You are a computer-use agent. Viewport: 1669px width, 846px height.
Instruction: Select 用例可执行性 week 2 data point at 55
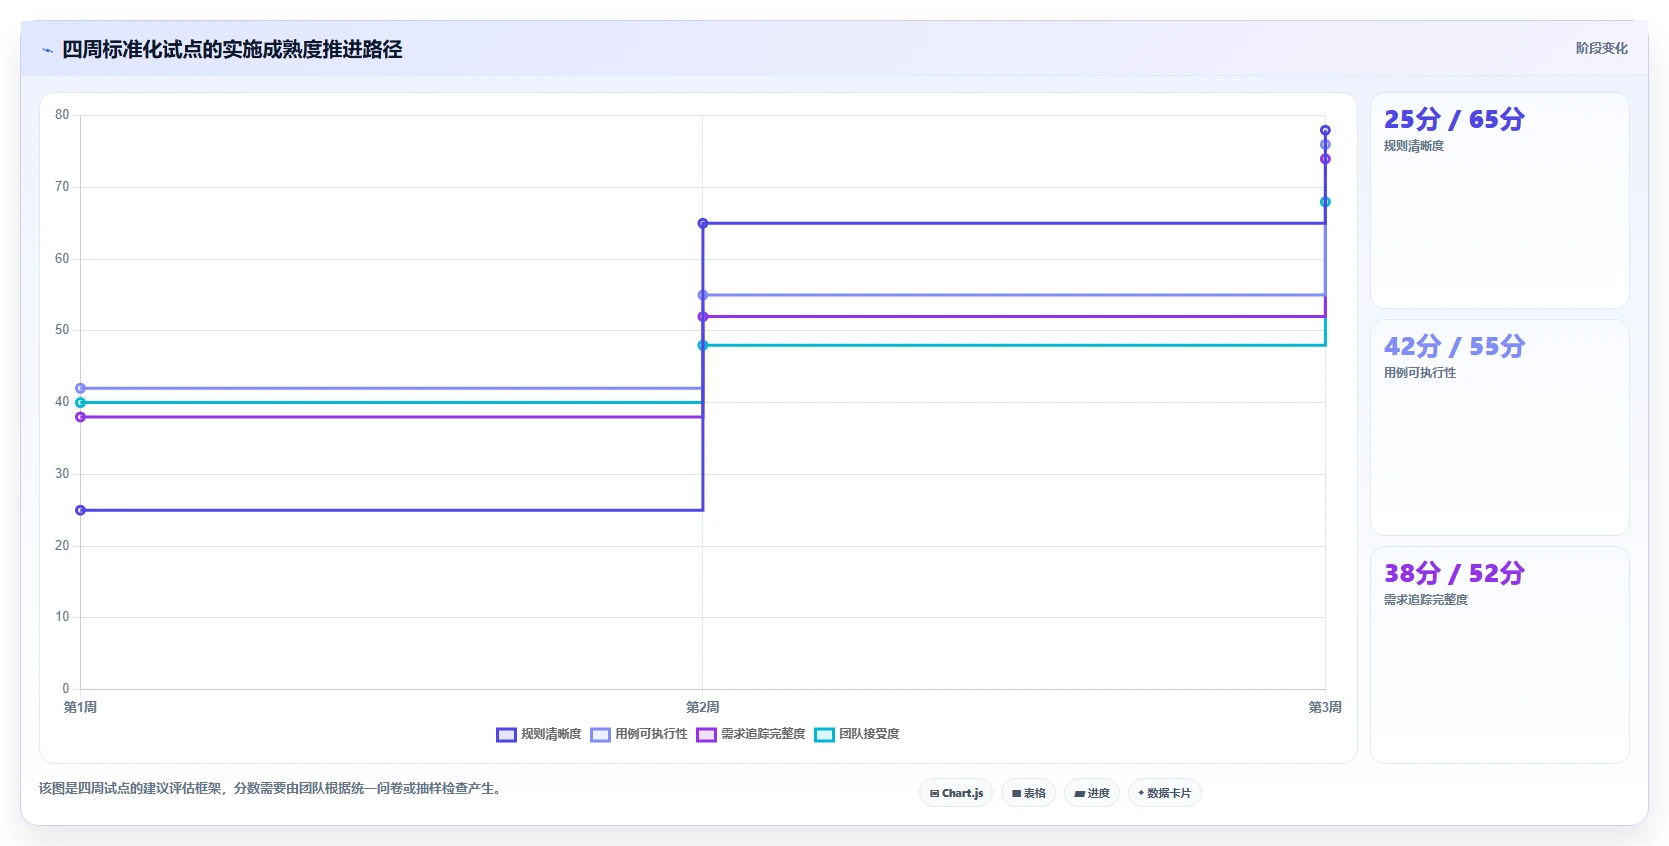pyautogui.click(x=703, y=295)
